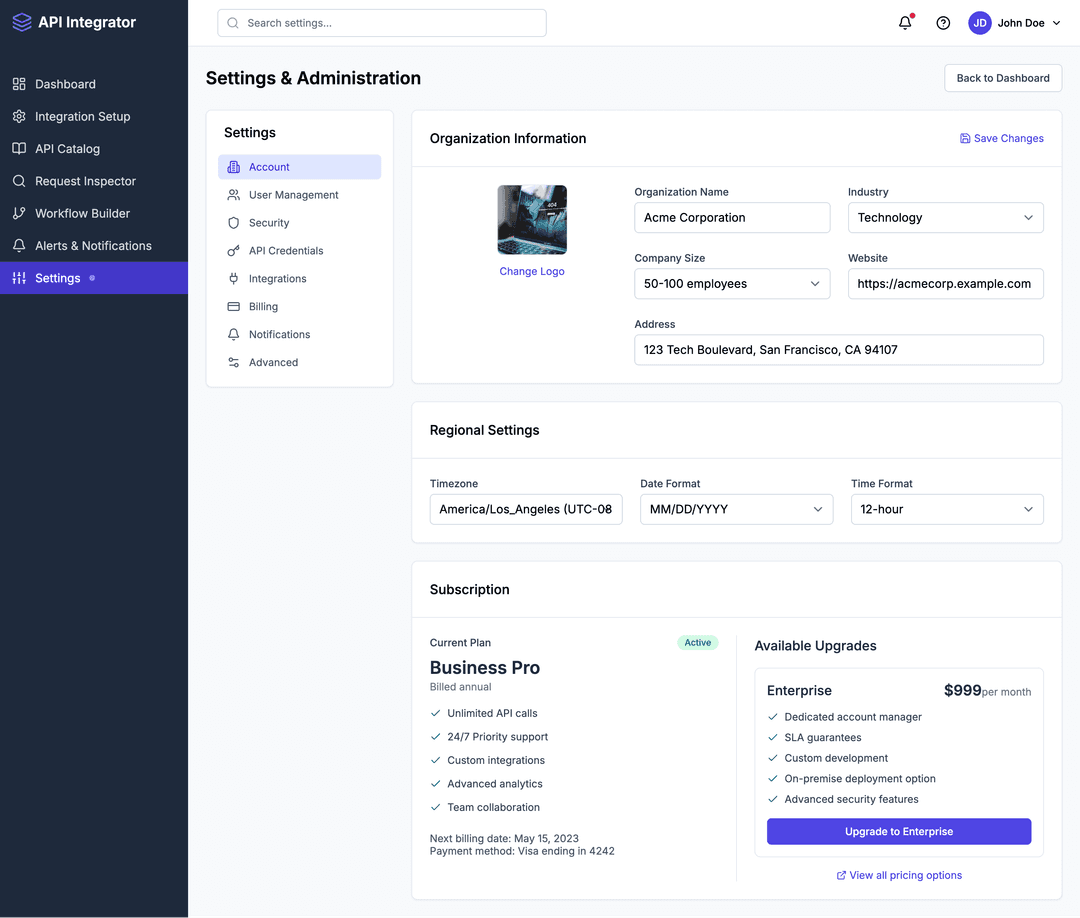Screen dimensions: 1080x918
Task: Expand the Company Size dropdown
Action: point(732,283)
